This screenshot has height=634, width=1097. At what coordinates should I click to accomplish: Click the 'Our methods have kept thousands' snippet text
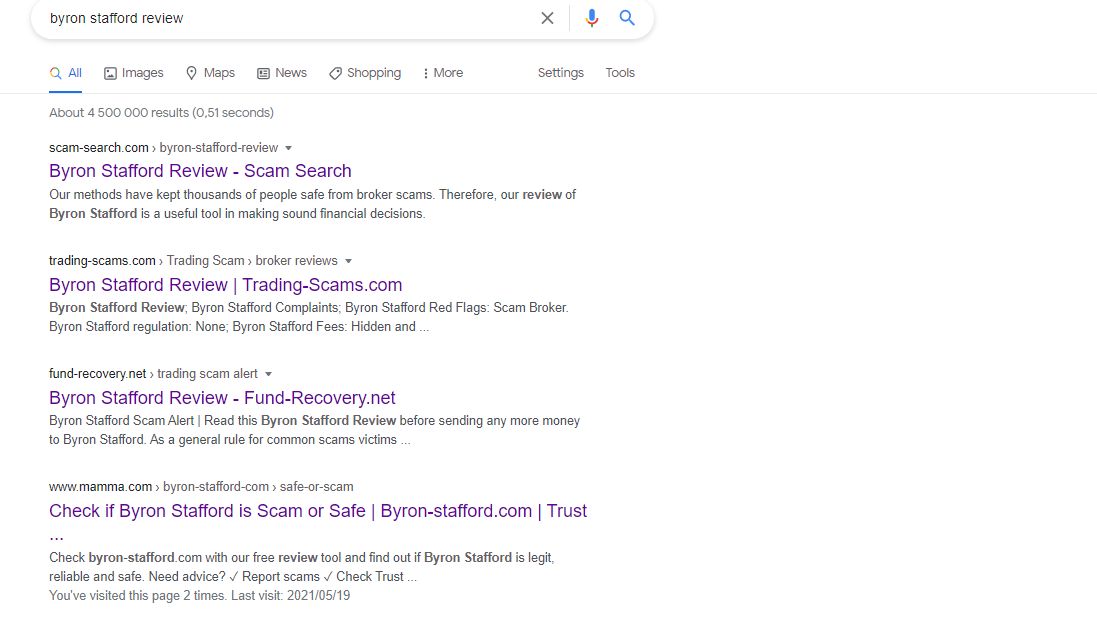(312, 204)
